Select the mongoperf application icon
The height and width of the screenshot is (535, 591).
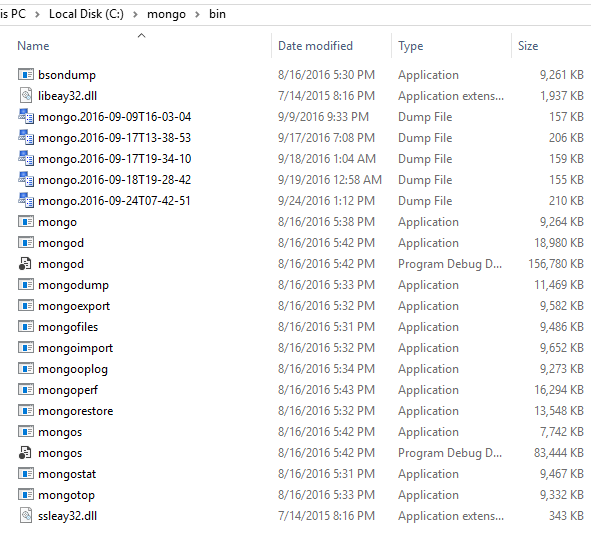[x=26, y=389]
